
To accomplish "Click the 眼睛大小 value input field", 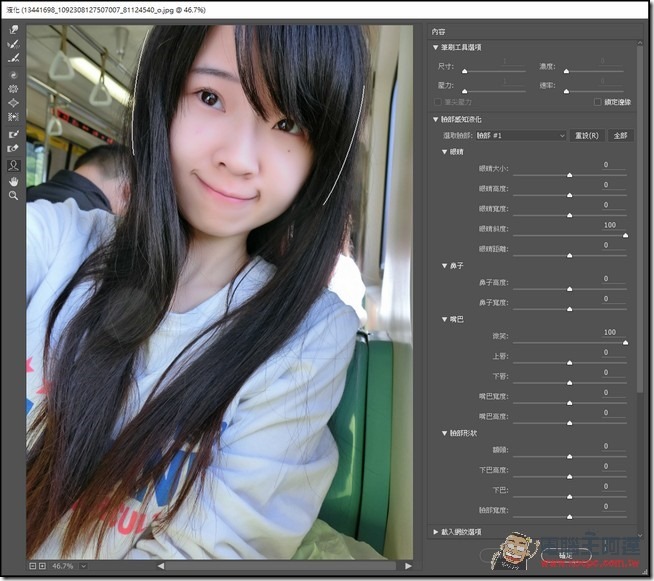I will [605, 164].
